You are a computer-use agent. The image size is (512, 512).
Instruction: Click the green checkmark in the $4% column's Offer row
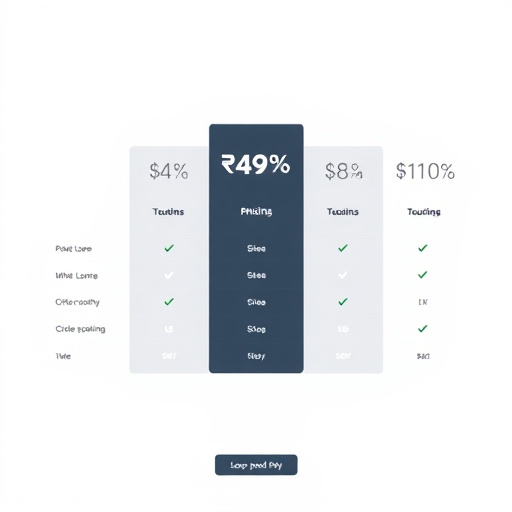coord(169,302)
